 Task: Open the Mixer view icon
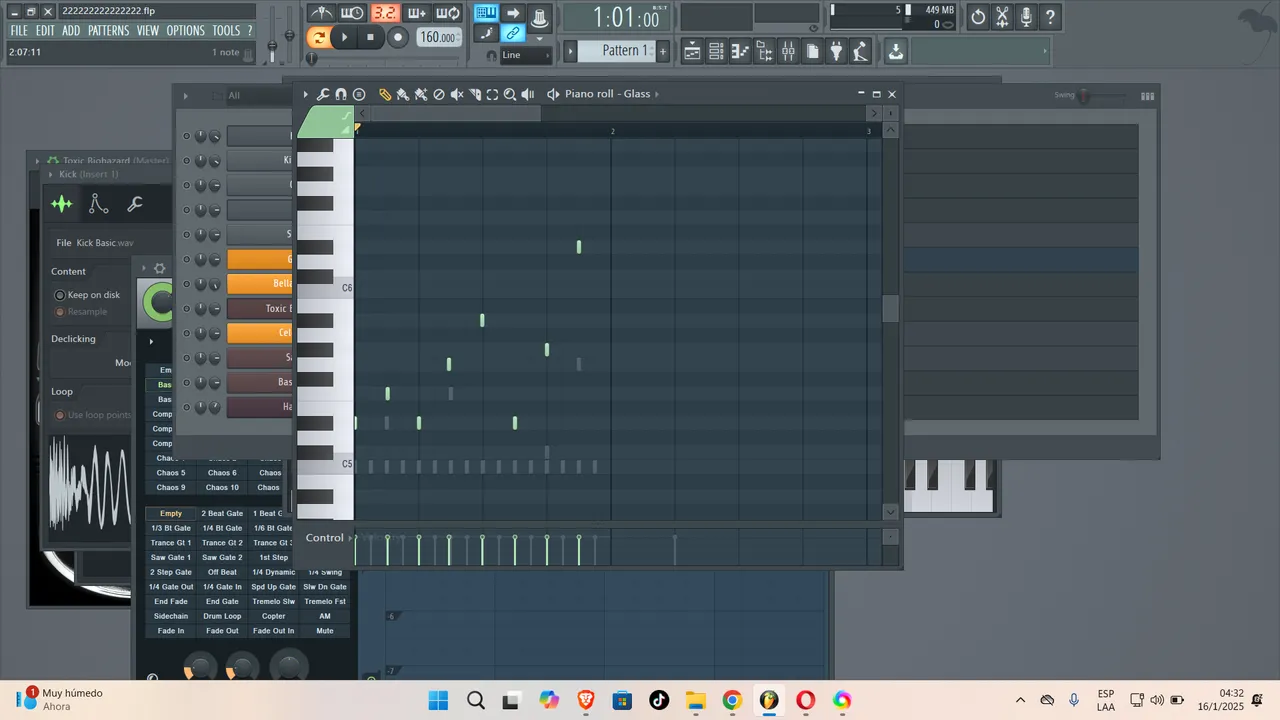[x=788, y=50]
